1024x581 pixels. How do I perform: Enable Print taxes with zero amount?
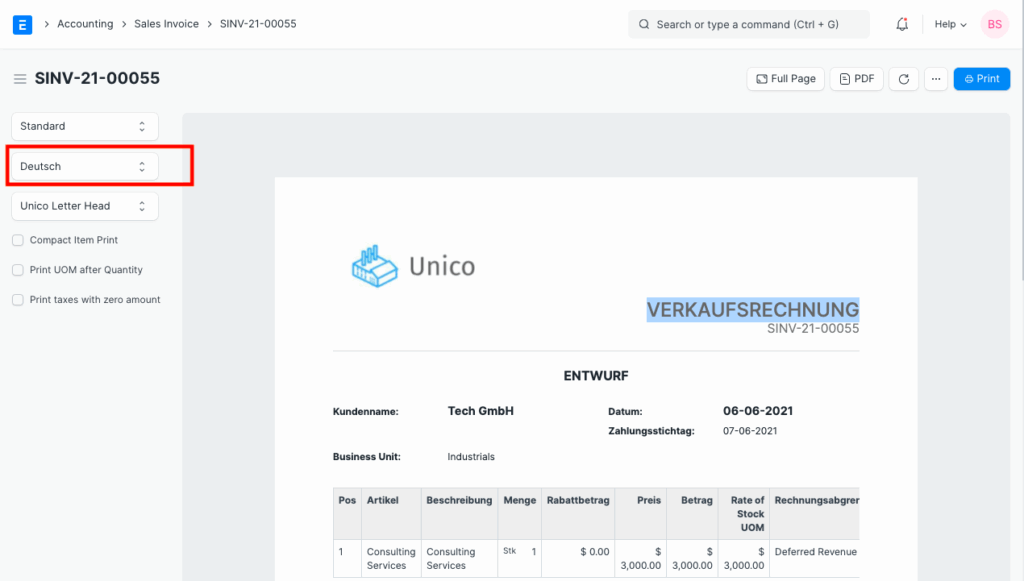pos(17,299)
